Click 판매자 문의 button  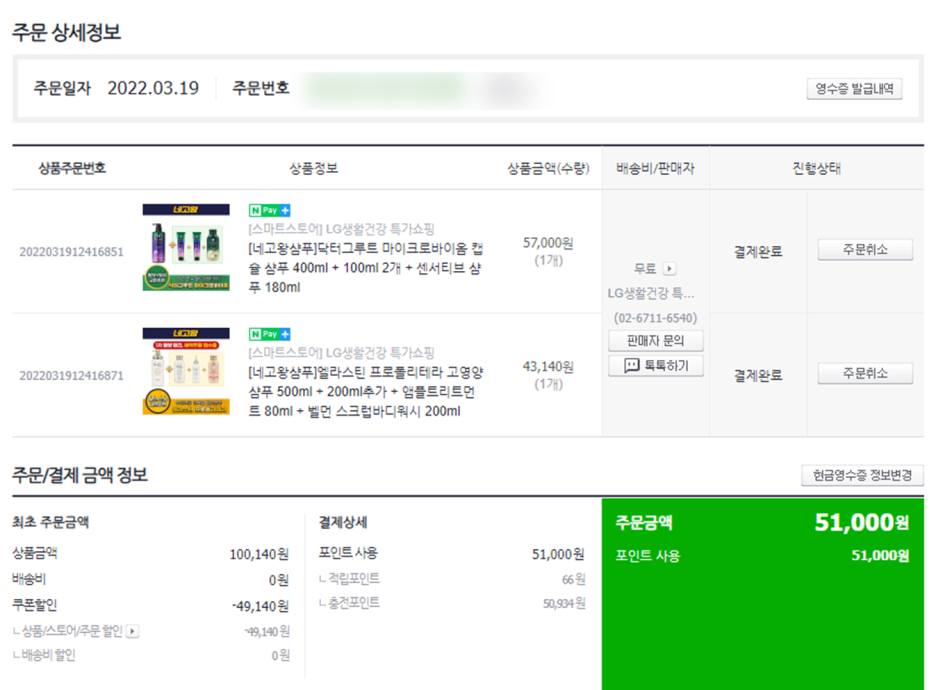point(655,341)
